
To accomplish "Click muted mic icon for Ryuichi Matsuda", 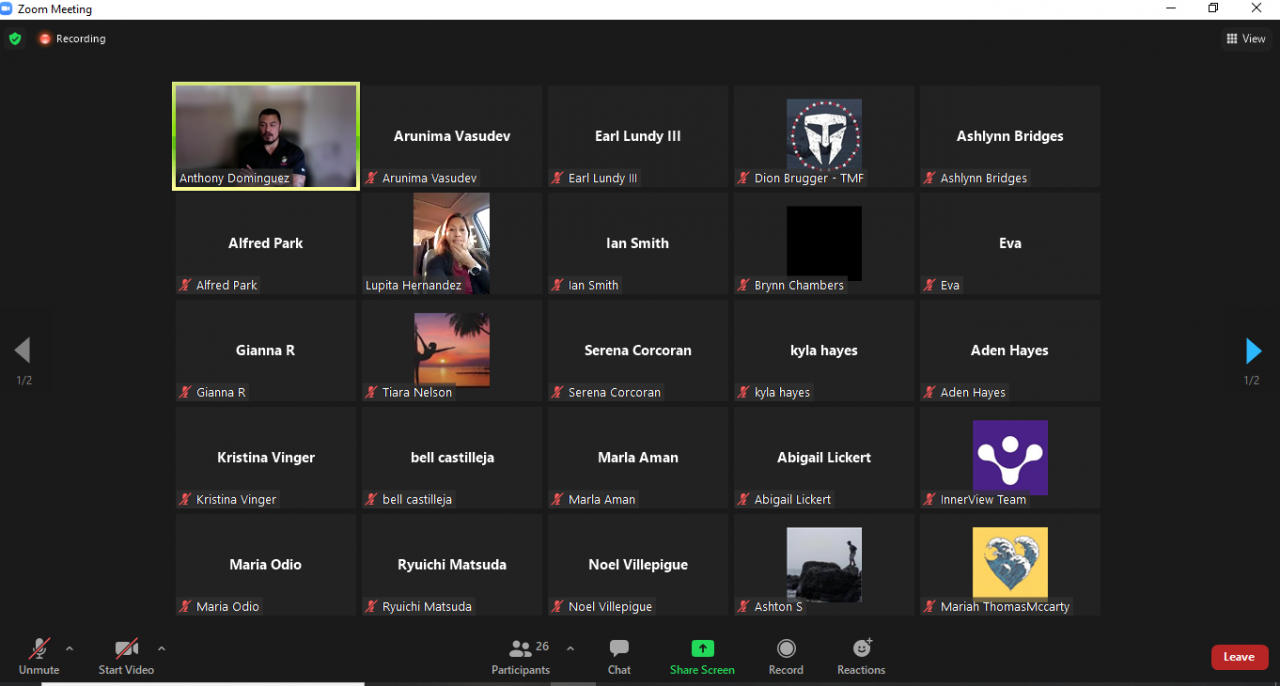I will click(371, 606).
